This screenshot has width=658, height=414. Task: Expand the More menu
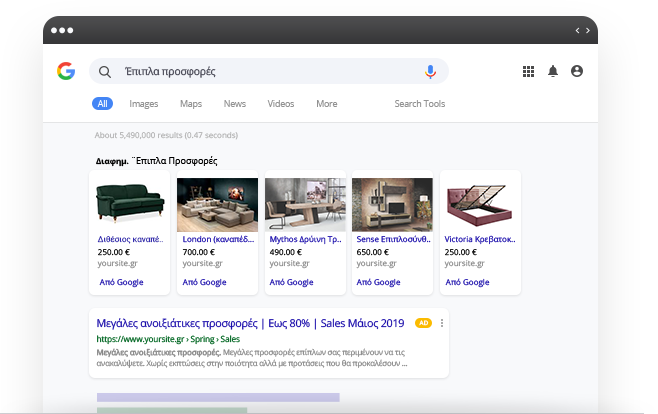click(327, 104)
